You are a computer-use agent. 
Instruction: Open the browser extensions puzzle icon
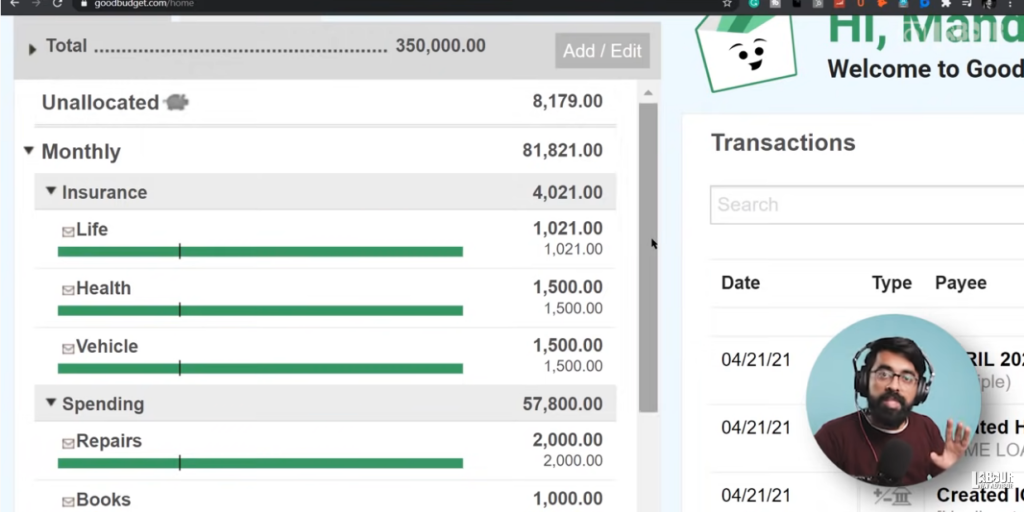click(x=945, y=4)
